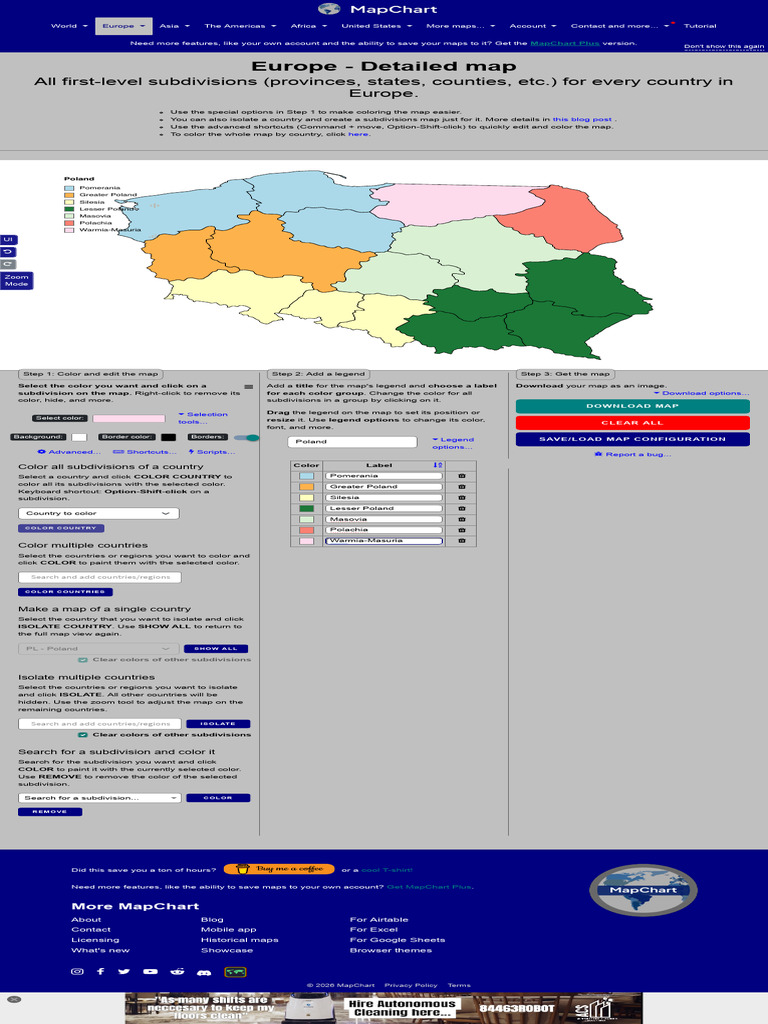768x1024 pixels.
Task: Open MapChart Reddit icon in footer
Action: pos(177,971)
